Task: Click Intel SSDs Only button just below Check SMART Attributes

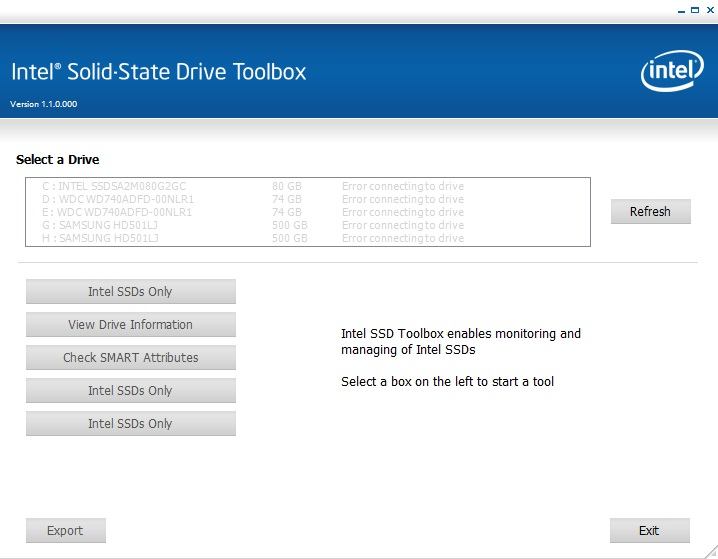Action: tap(131, 391)
